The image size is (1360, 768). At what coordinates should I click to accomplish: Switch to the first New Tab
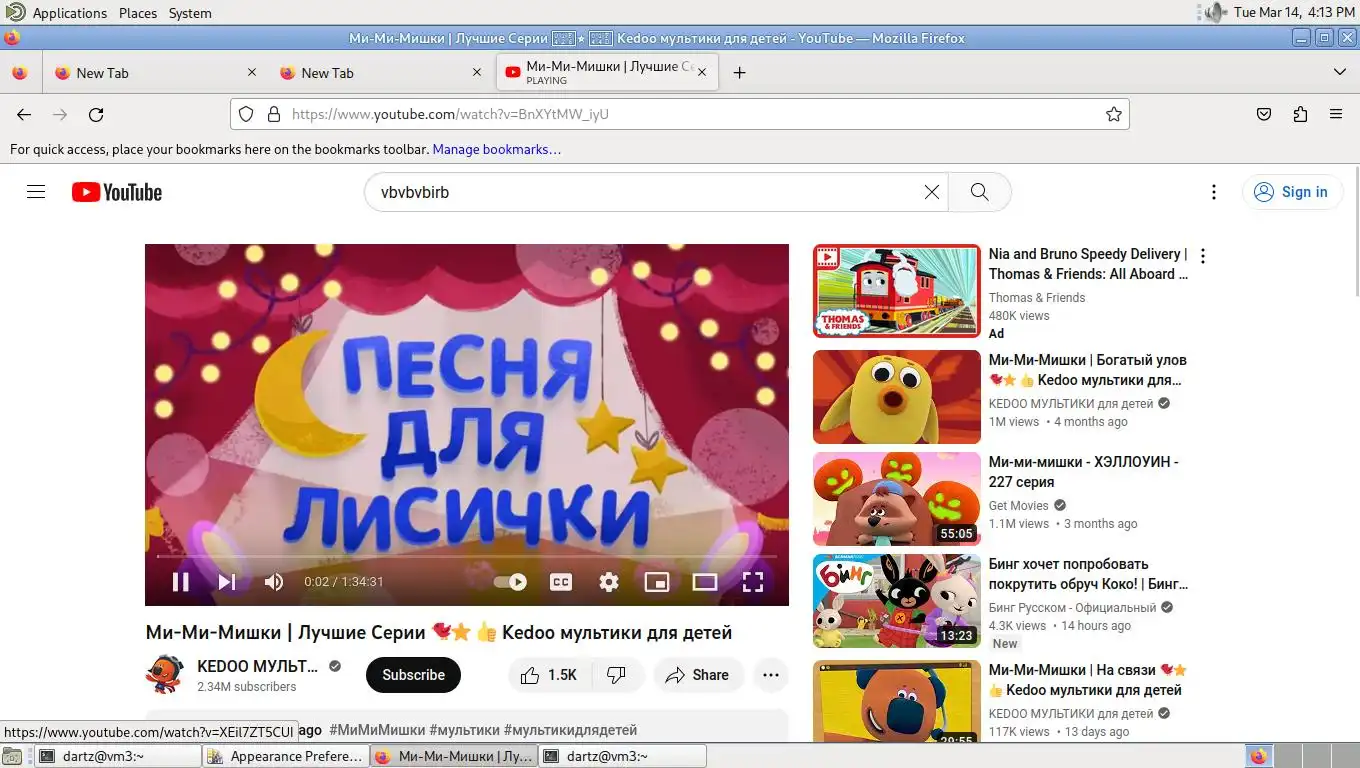click(156, 73)
